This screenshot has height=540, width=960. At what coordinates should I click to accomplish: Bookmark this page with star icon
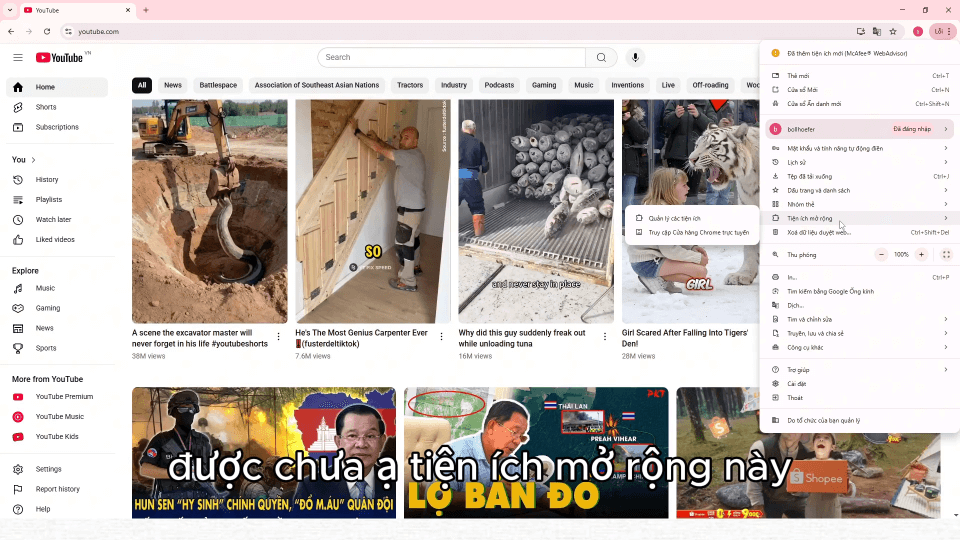(x=893, y=31)
